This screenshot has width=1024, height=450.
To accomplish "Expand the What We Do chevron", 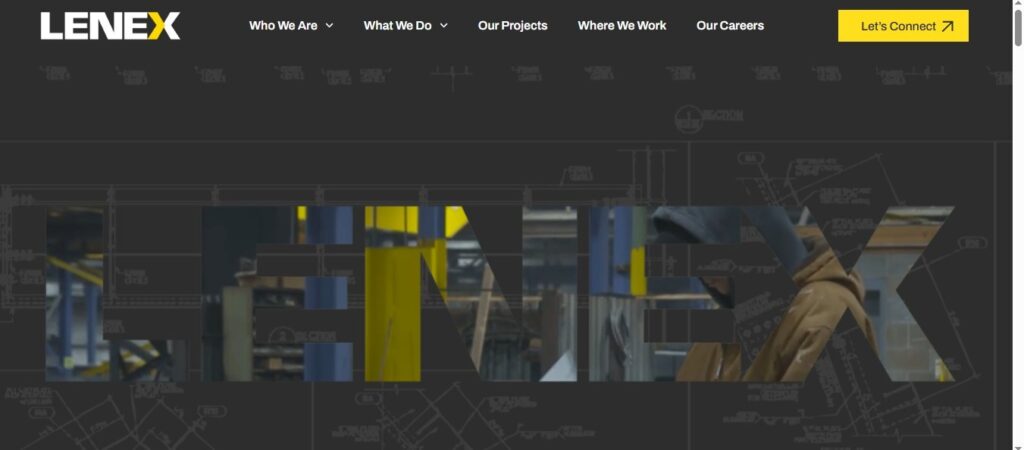I will [443, 25].
